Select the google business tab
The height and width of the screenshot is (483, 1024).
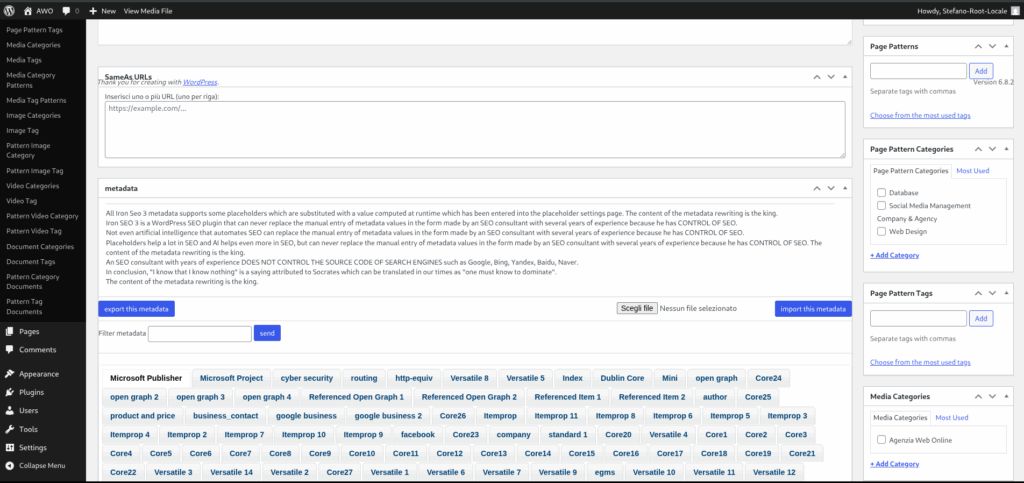[x=306, y=416]
